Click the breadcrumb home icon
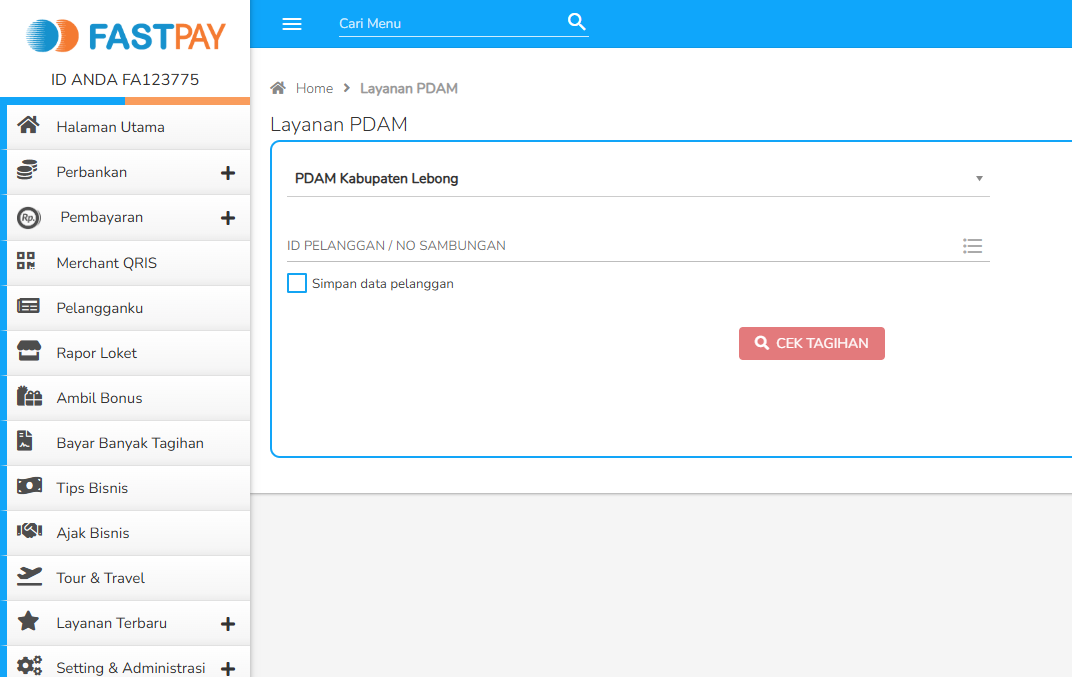Screen dimensions: 1072x677 [x=277, y=87]
